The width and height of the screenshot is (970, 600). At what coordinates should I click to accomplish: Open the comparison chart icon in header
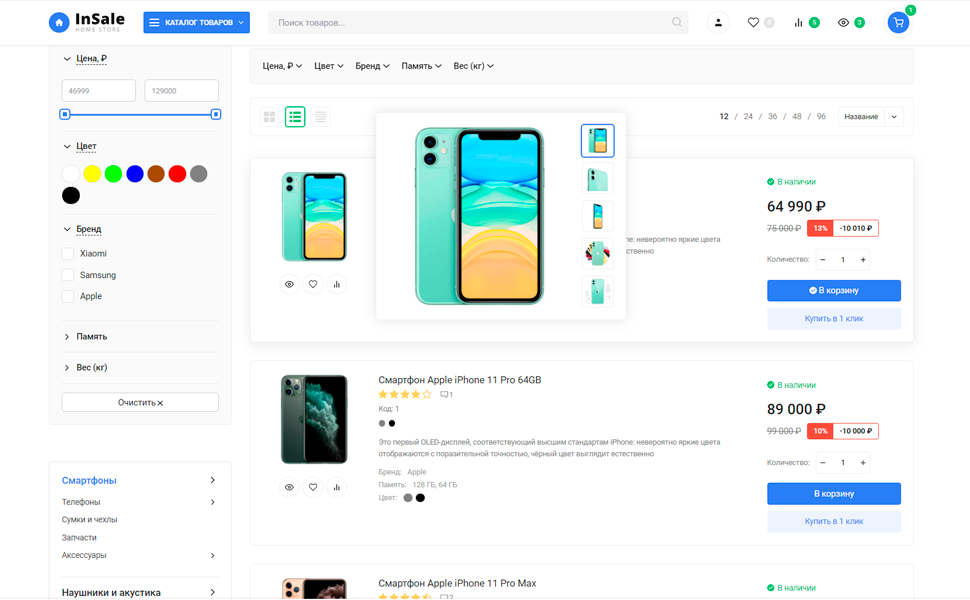pyautogui.click(x=798, y=22)
